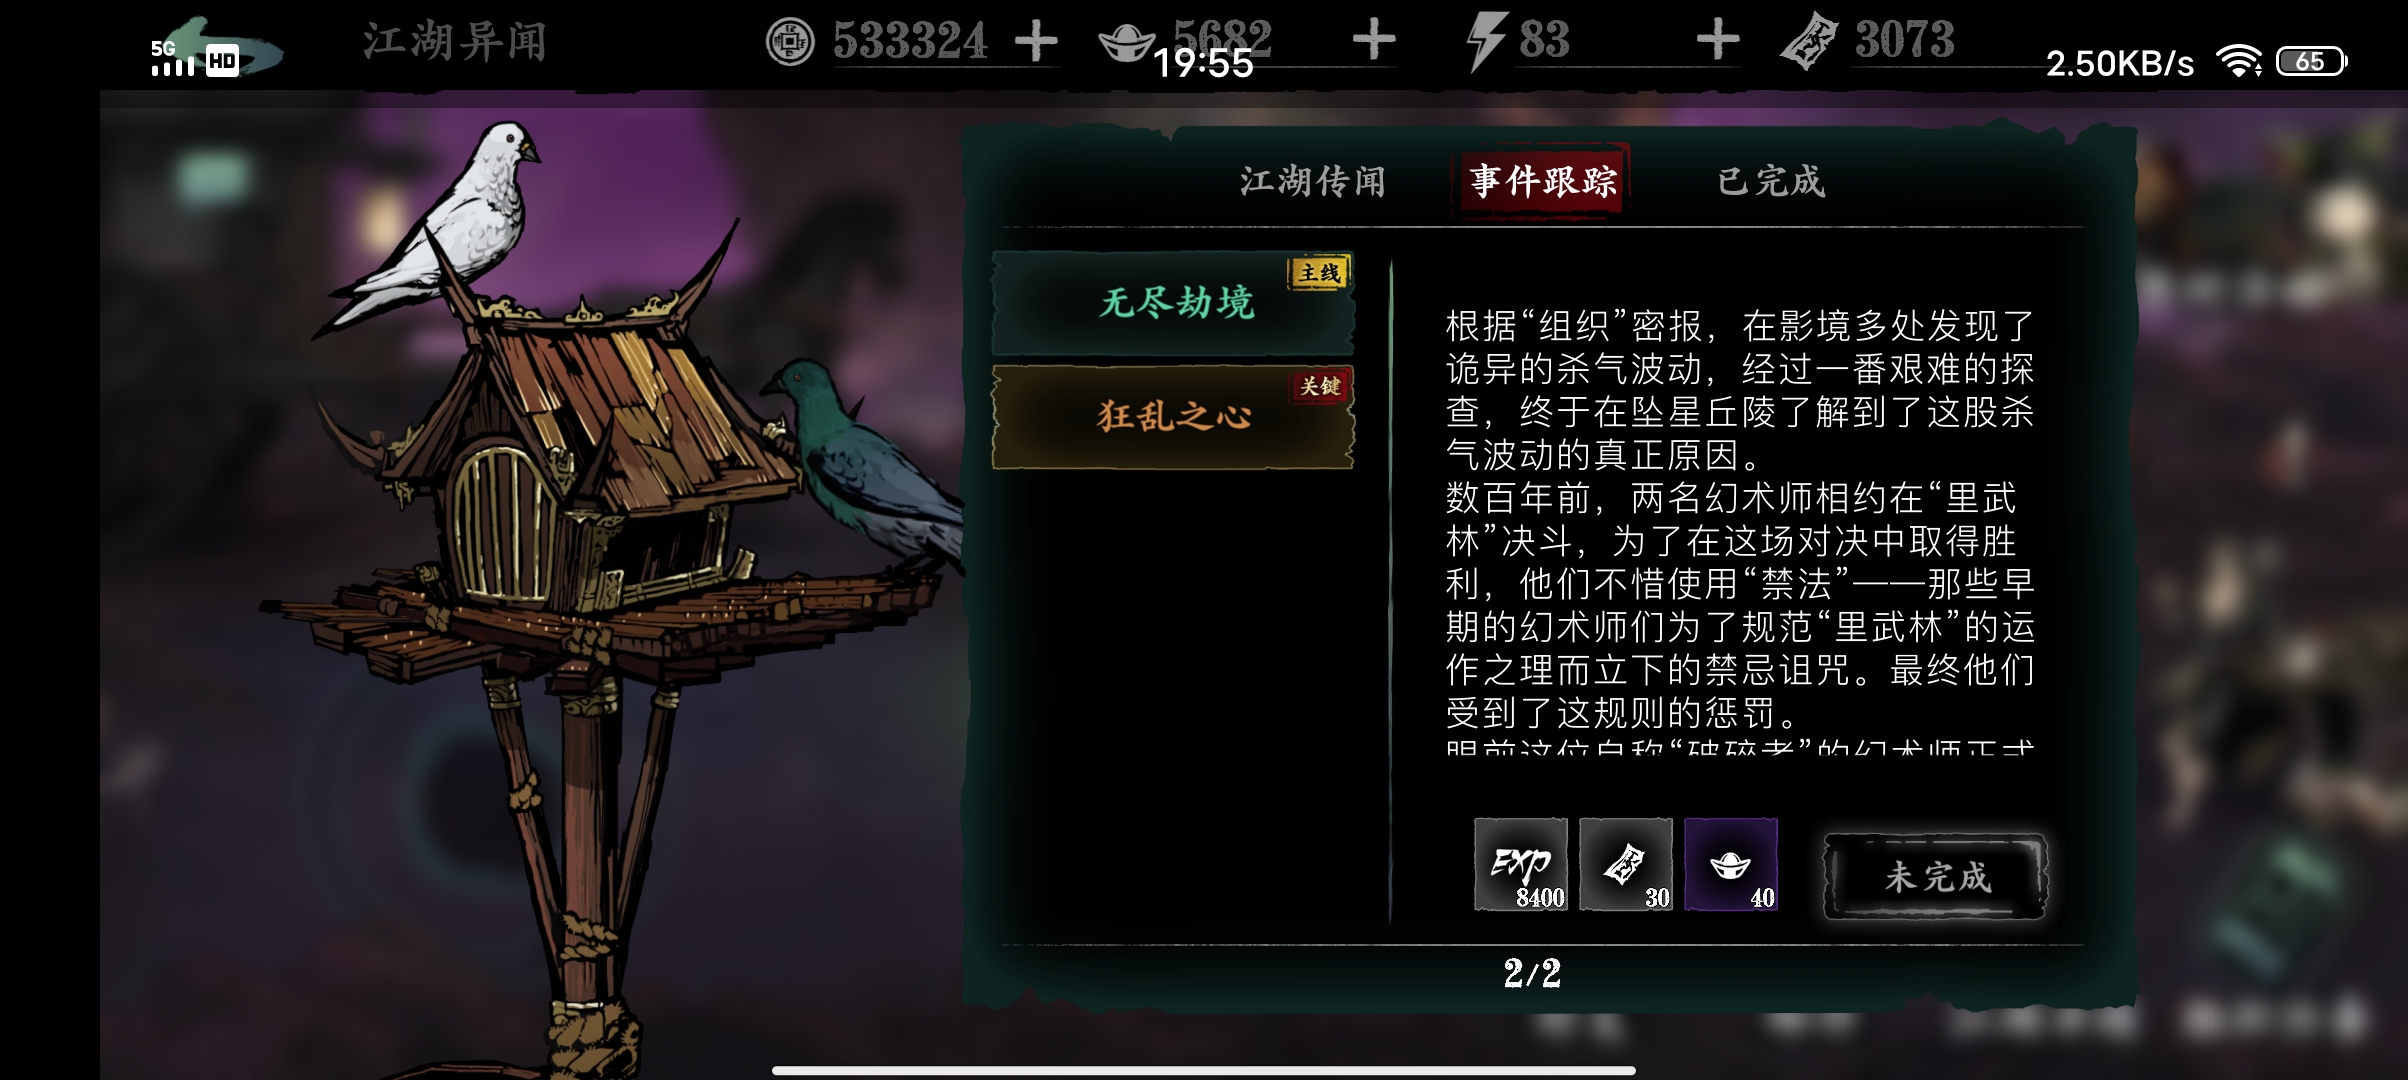The image size is (2408, 1080).
Task: Switch to the 江湖传闻 tab
Action: pyautogui.click(x=1313, y=181)
